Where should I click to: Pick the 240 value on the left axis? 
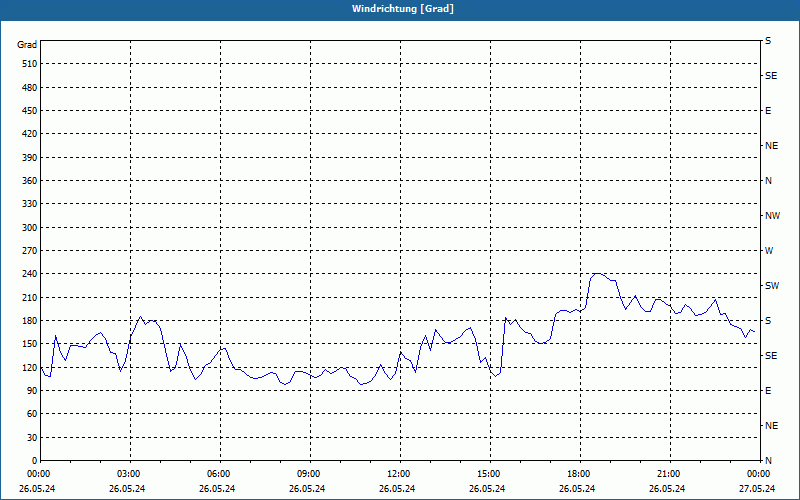point(30,274)
